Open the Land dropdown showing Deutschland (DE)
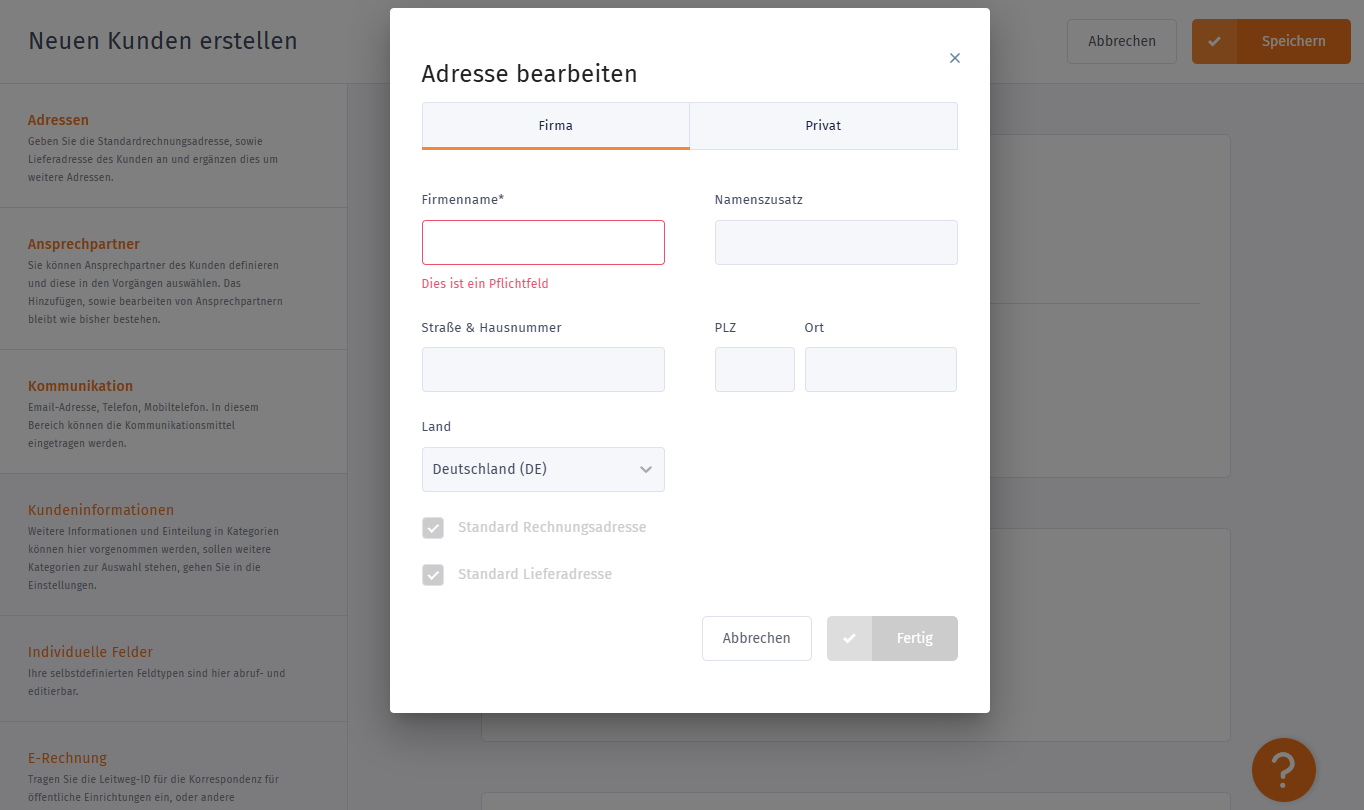The image size is (1364, 810). click(543, 469)
